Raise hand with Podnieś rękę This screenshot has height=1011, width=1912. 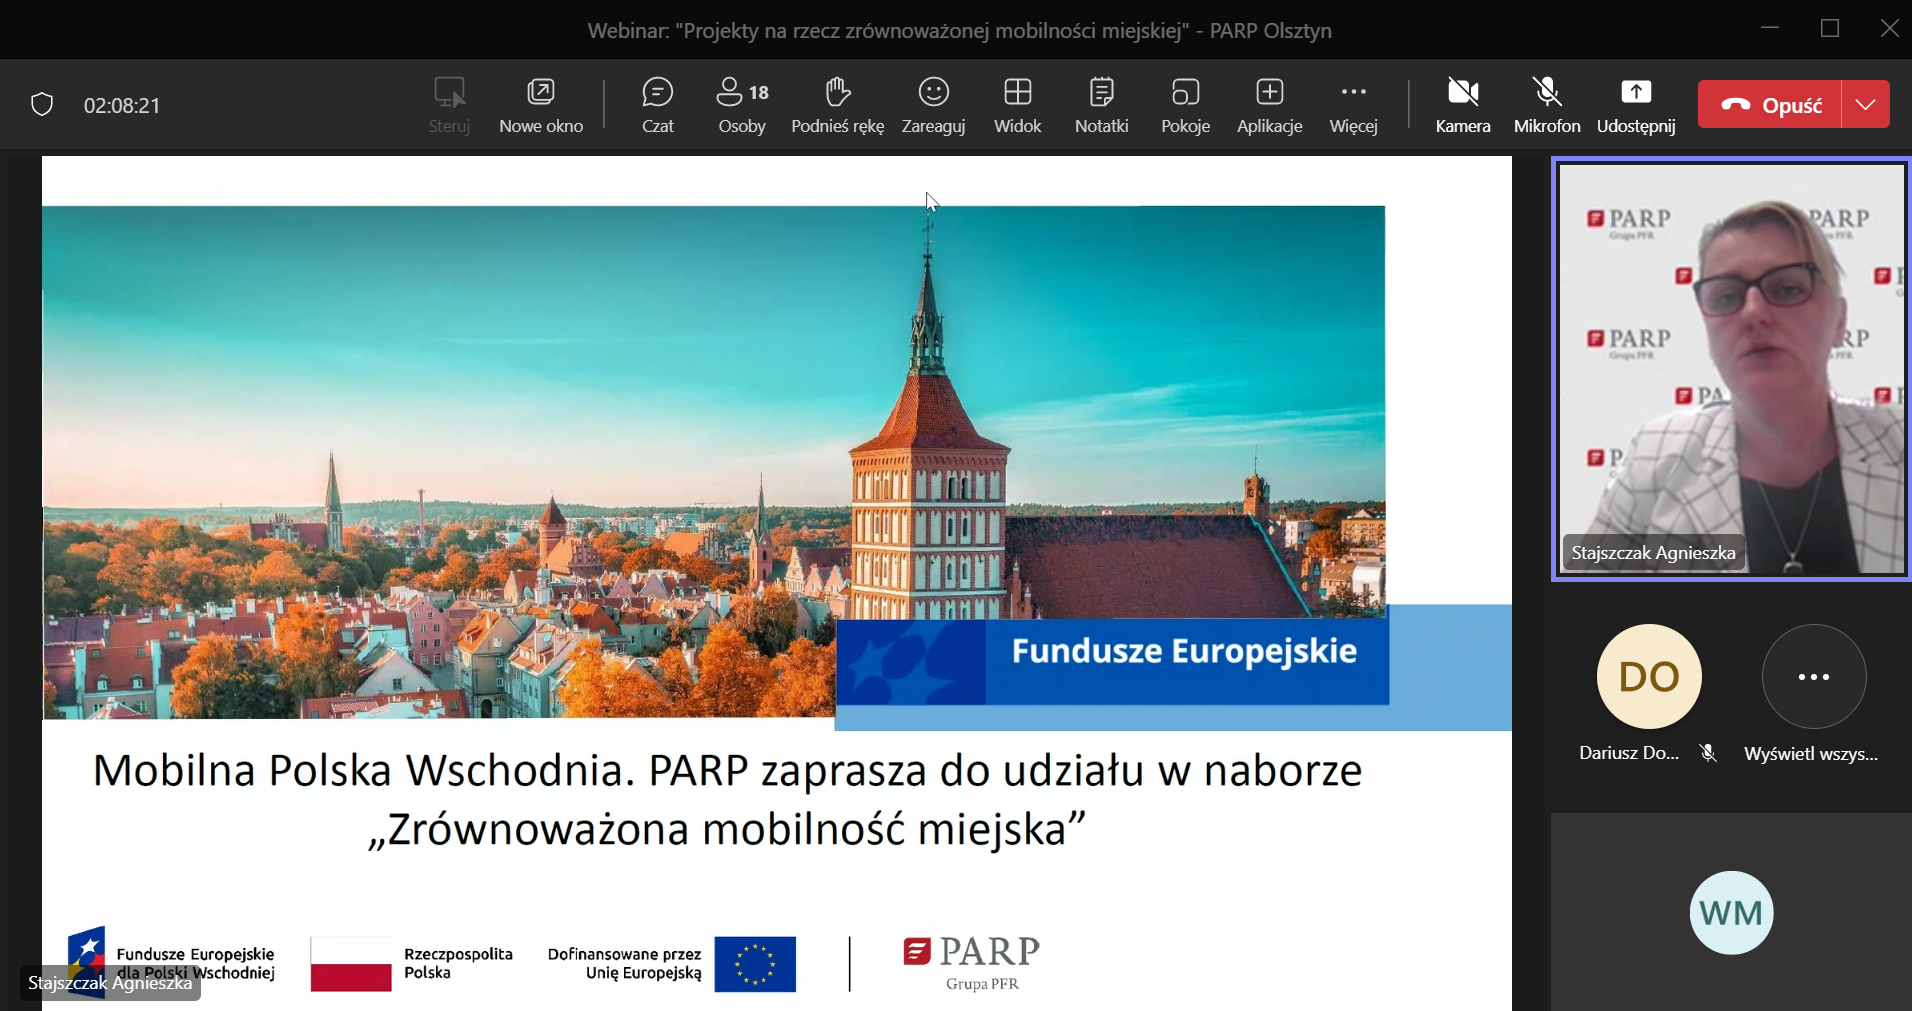pos(836,103)
